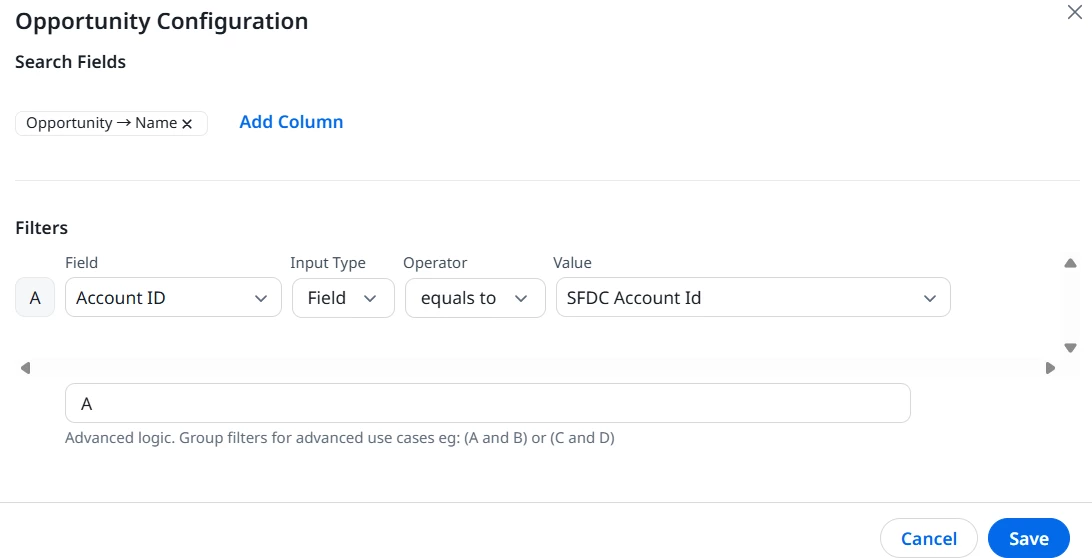Click the horizontal filters scrollbar track
The width and height of the screenshot is (1092, 558).
tap(536, 368)
